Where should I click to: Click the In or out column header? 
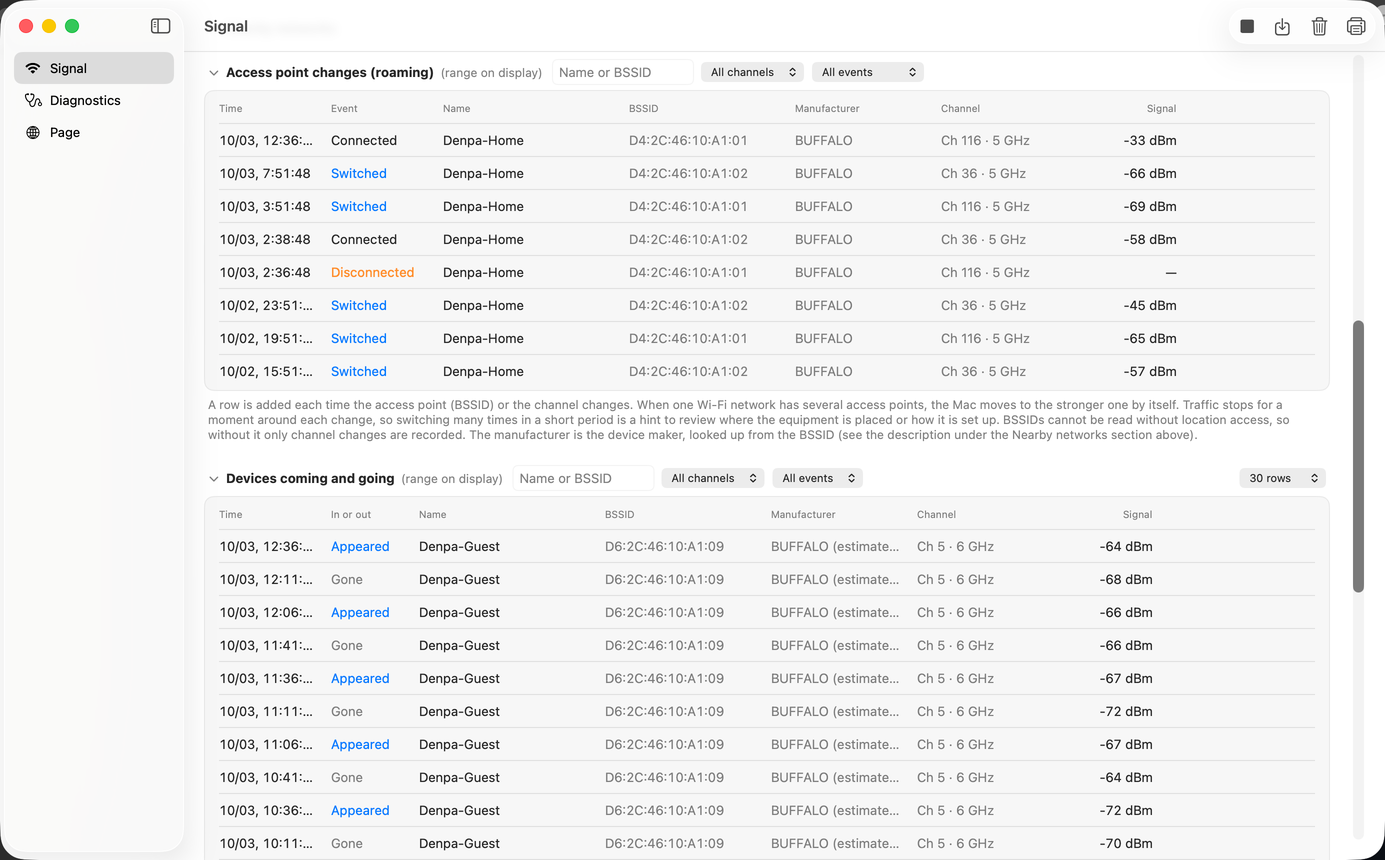pos(351,514)
